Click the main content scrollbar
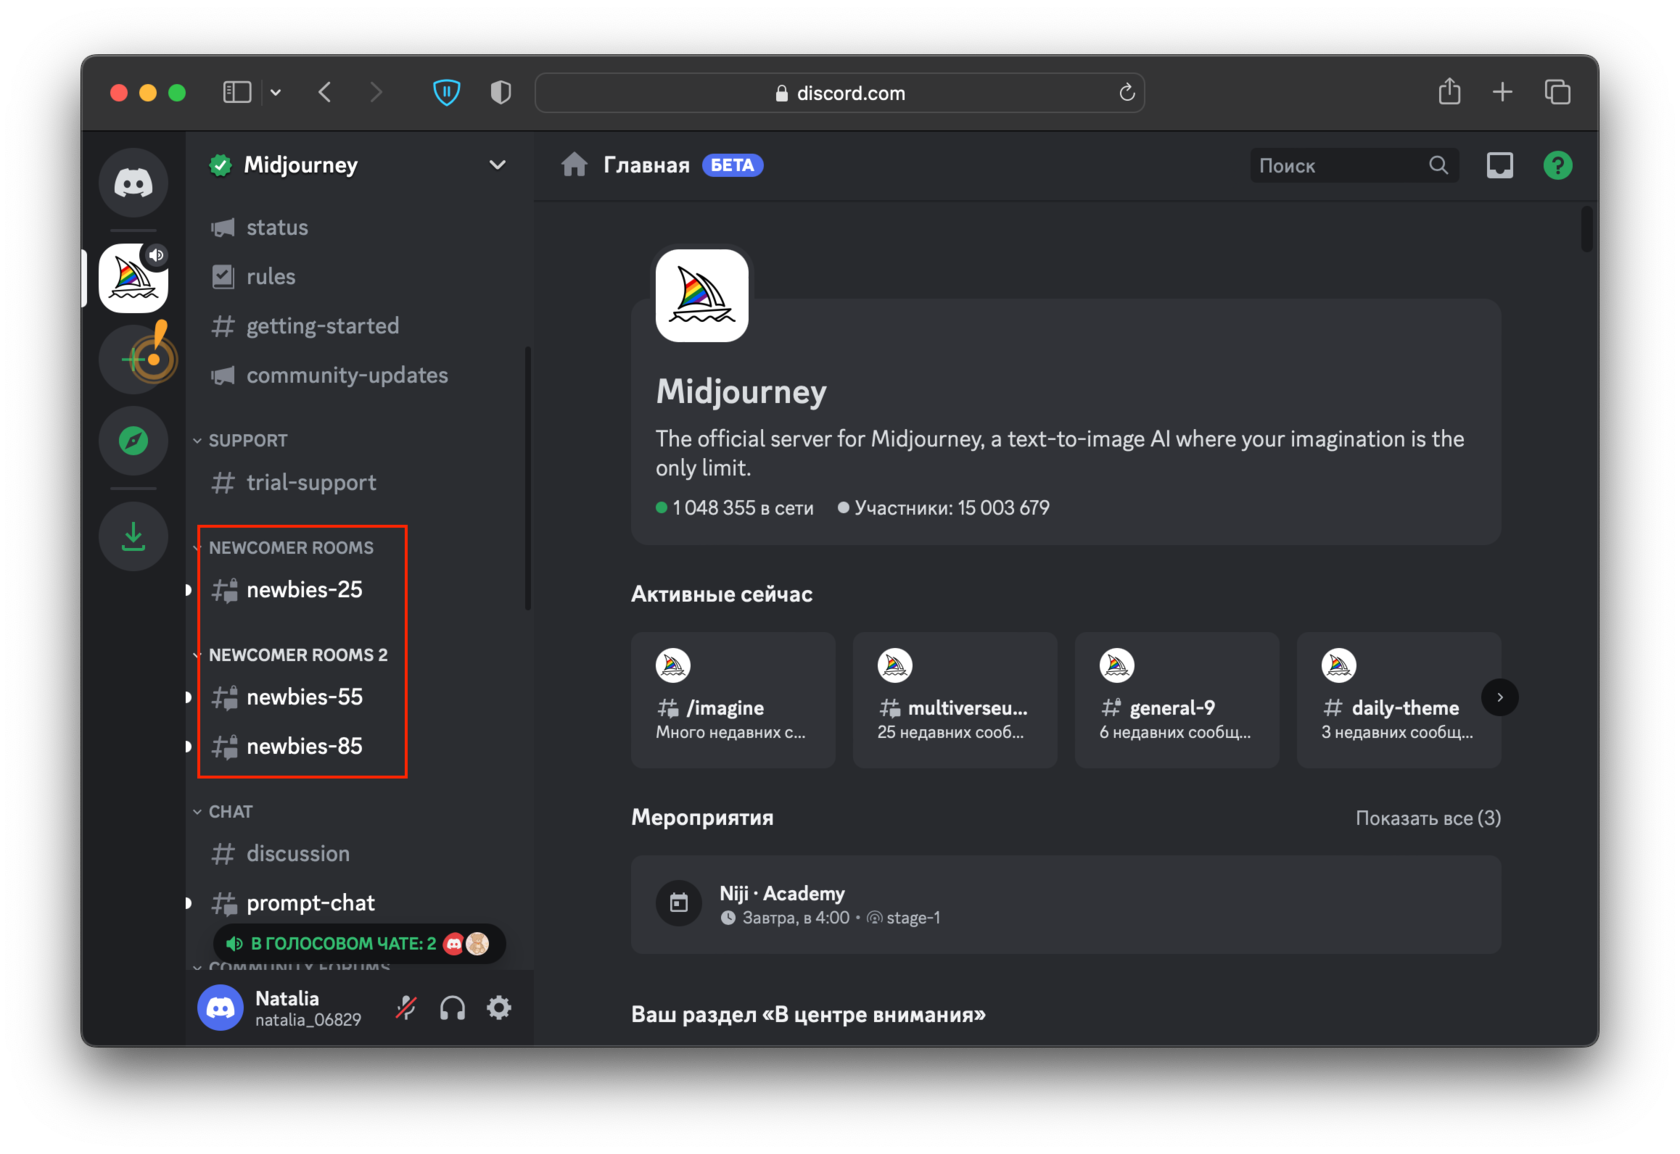Image resolution: width=1680 pixels, height=1154 pixels. point(1587,230)
